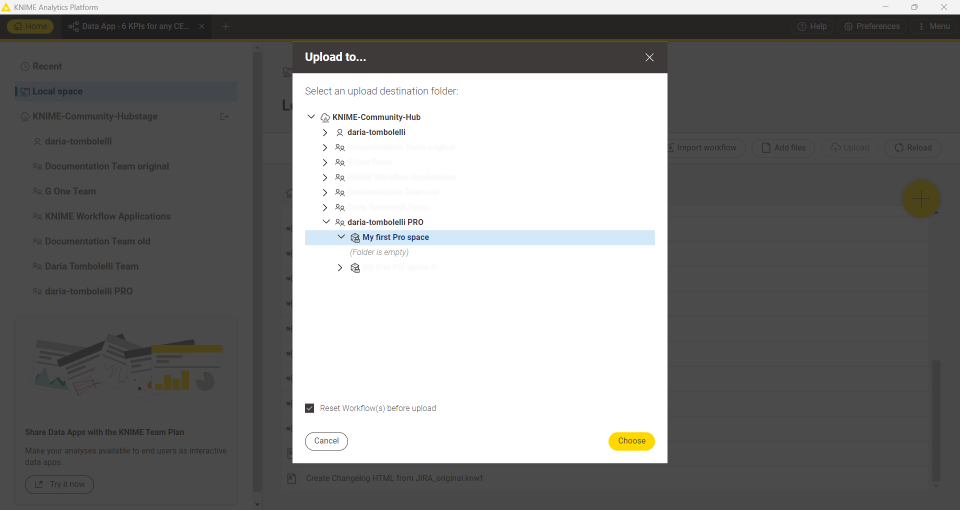Close the Upload to dialog with X
Screen dimensions: 960x510
pyautogui.click(x=649, y=58)
